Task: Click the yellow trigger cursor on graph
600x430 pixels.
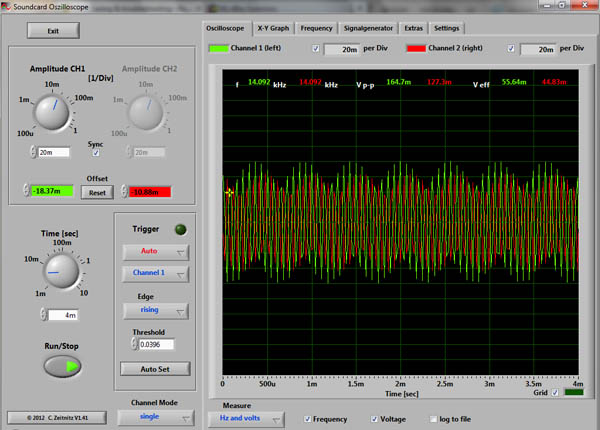Action: coord(229,192)
